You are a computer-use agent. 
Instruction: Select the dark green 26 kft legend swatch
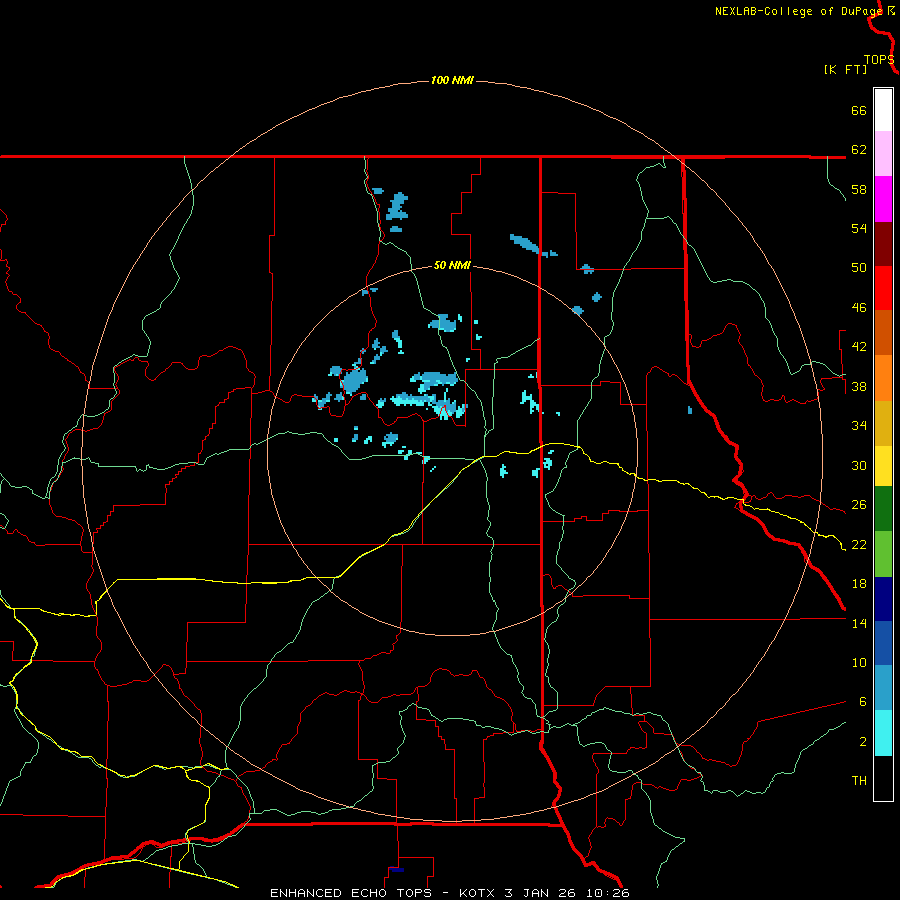coord(883,509)
